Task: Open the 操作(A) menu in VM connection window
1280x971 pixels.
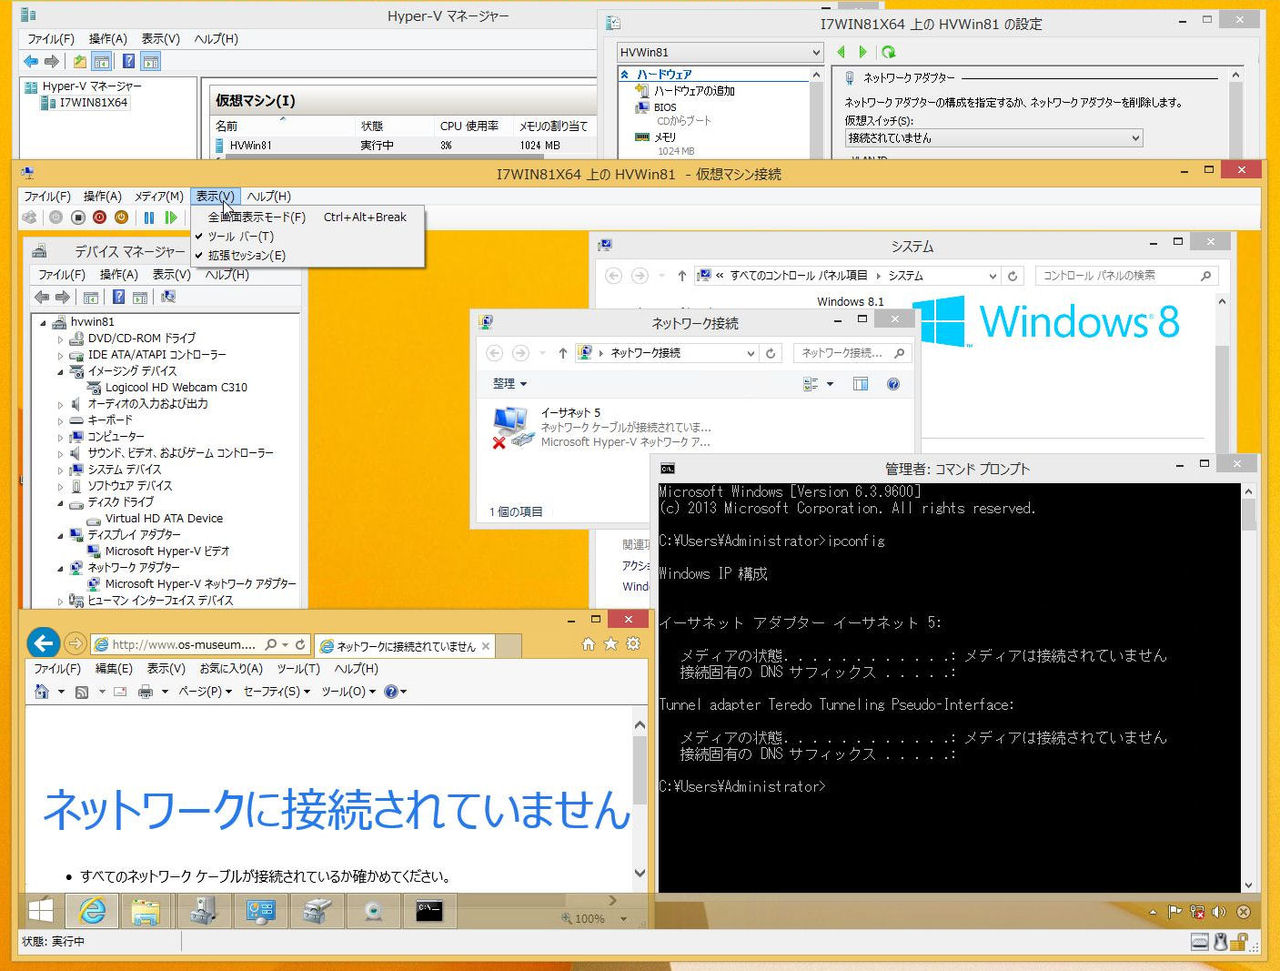Action: click(x=102, y=197)
